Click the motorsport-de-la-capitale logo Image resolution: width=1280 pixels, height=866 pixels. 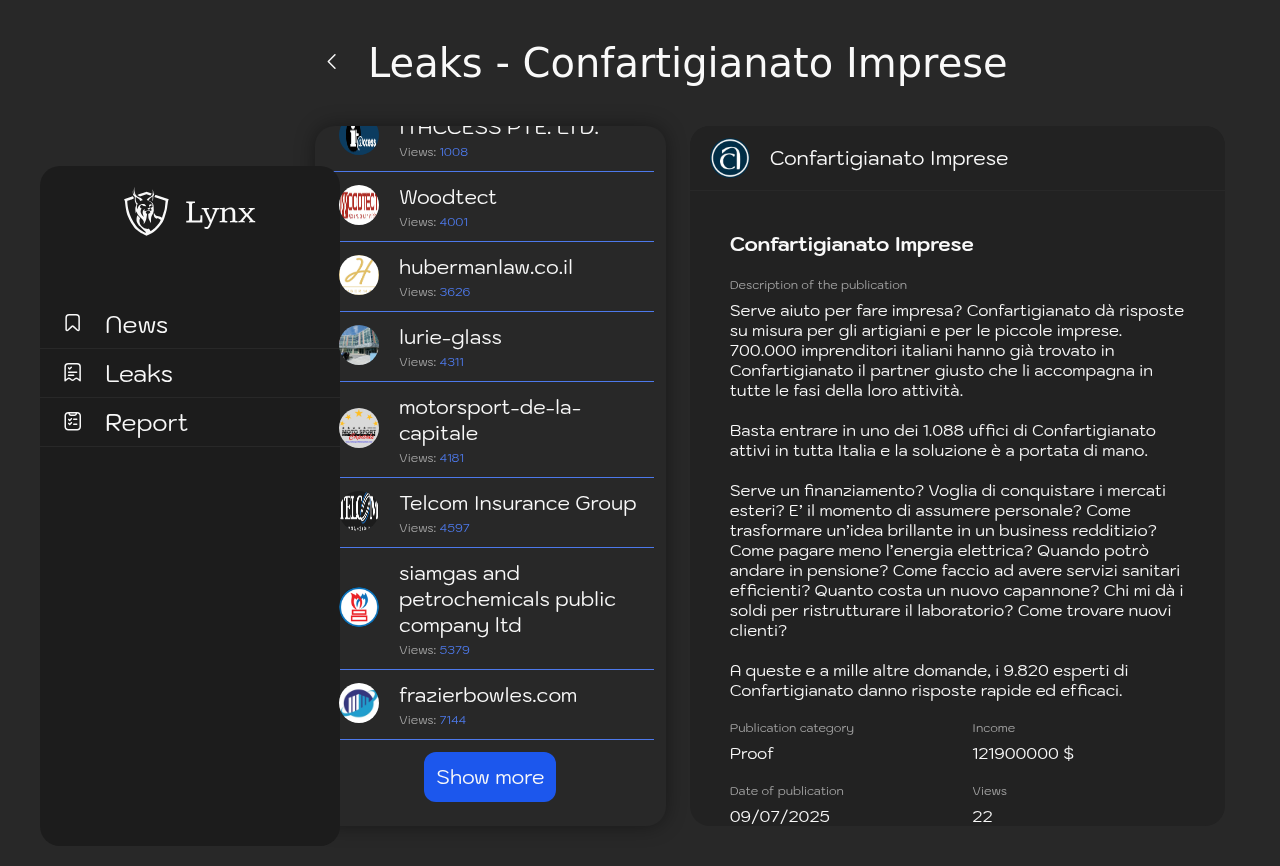coord(359,428)
